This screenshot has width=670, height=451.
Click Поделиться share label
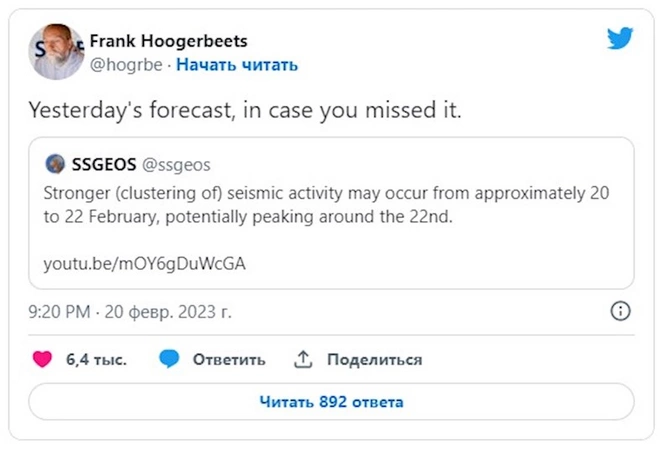(x=375, y=360)
